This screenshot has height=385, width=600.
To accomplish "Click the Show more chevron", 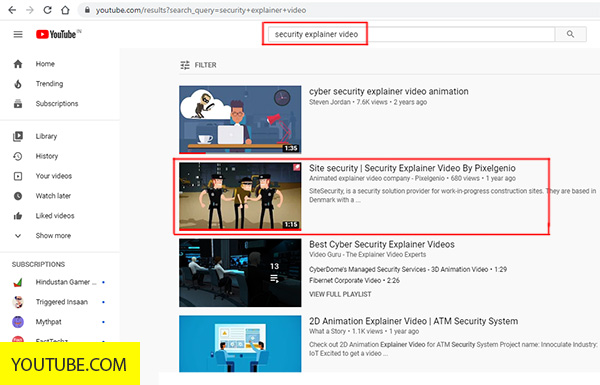I will tap(18, 236).
